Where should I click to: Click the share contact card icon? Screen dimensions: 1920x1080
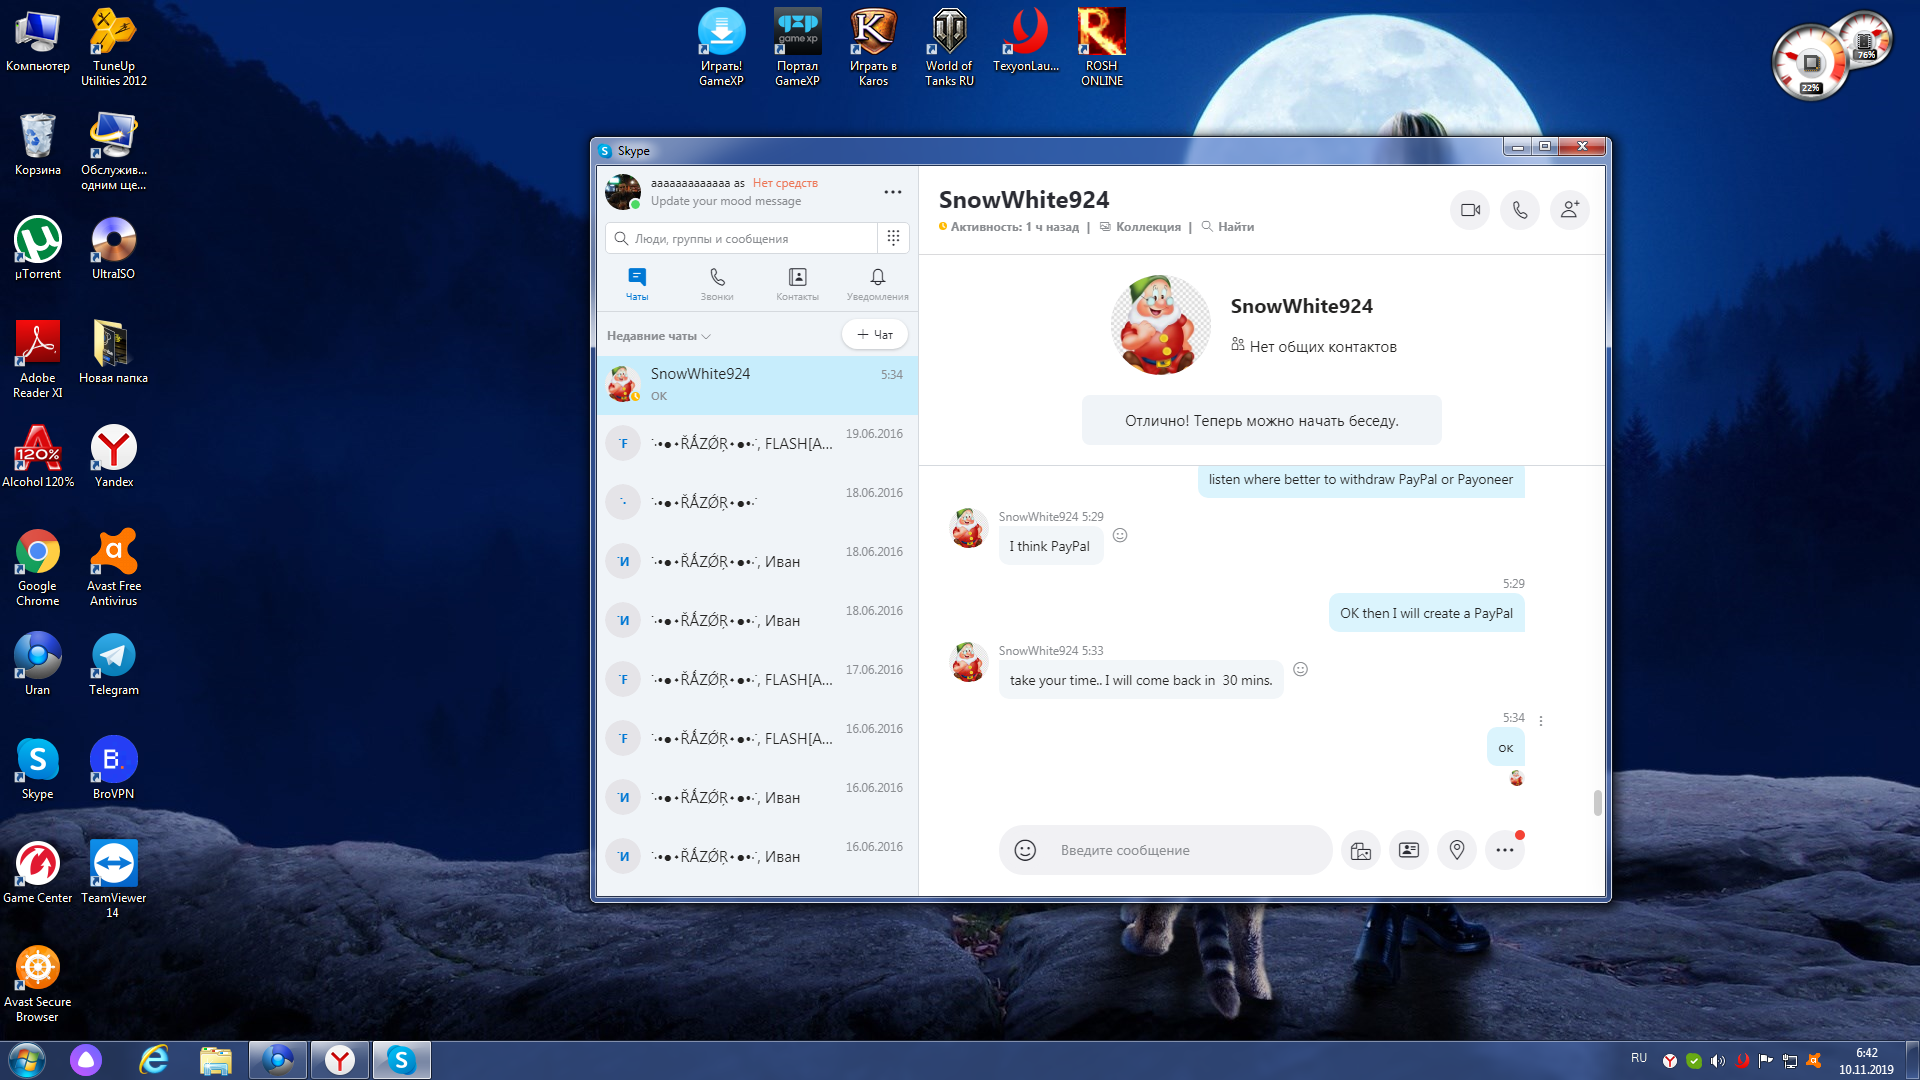click(x=1408, y=850)
